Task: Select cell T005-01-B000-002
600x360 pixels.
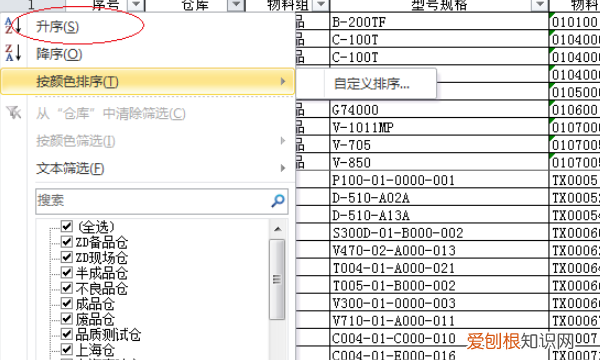Action: [x=439, y=285]
